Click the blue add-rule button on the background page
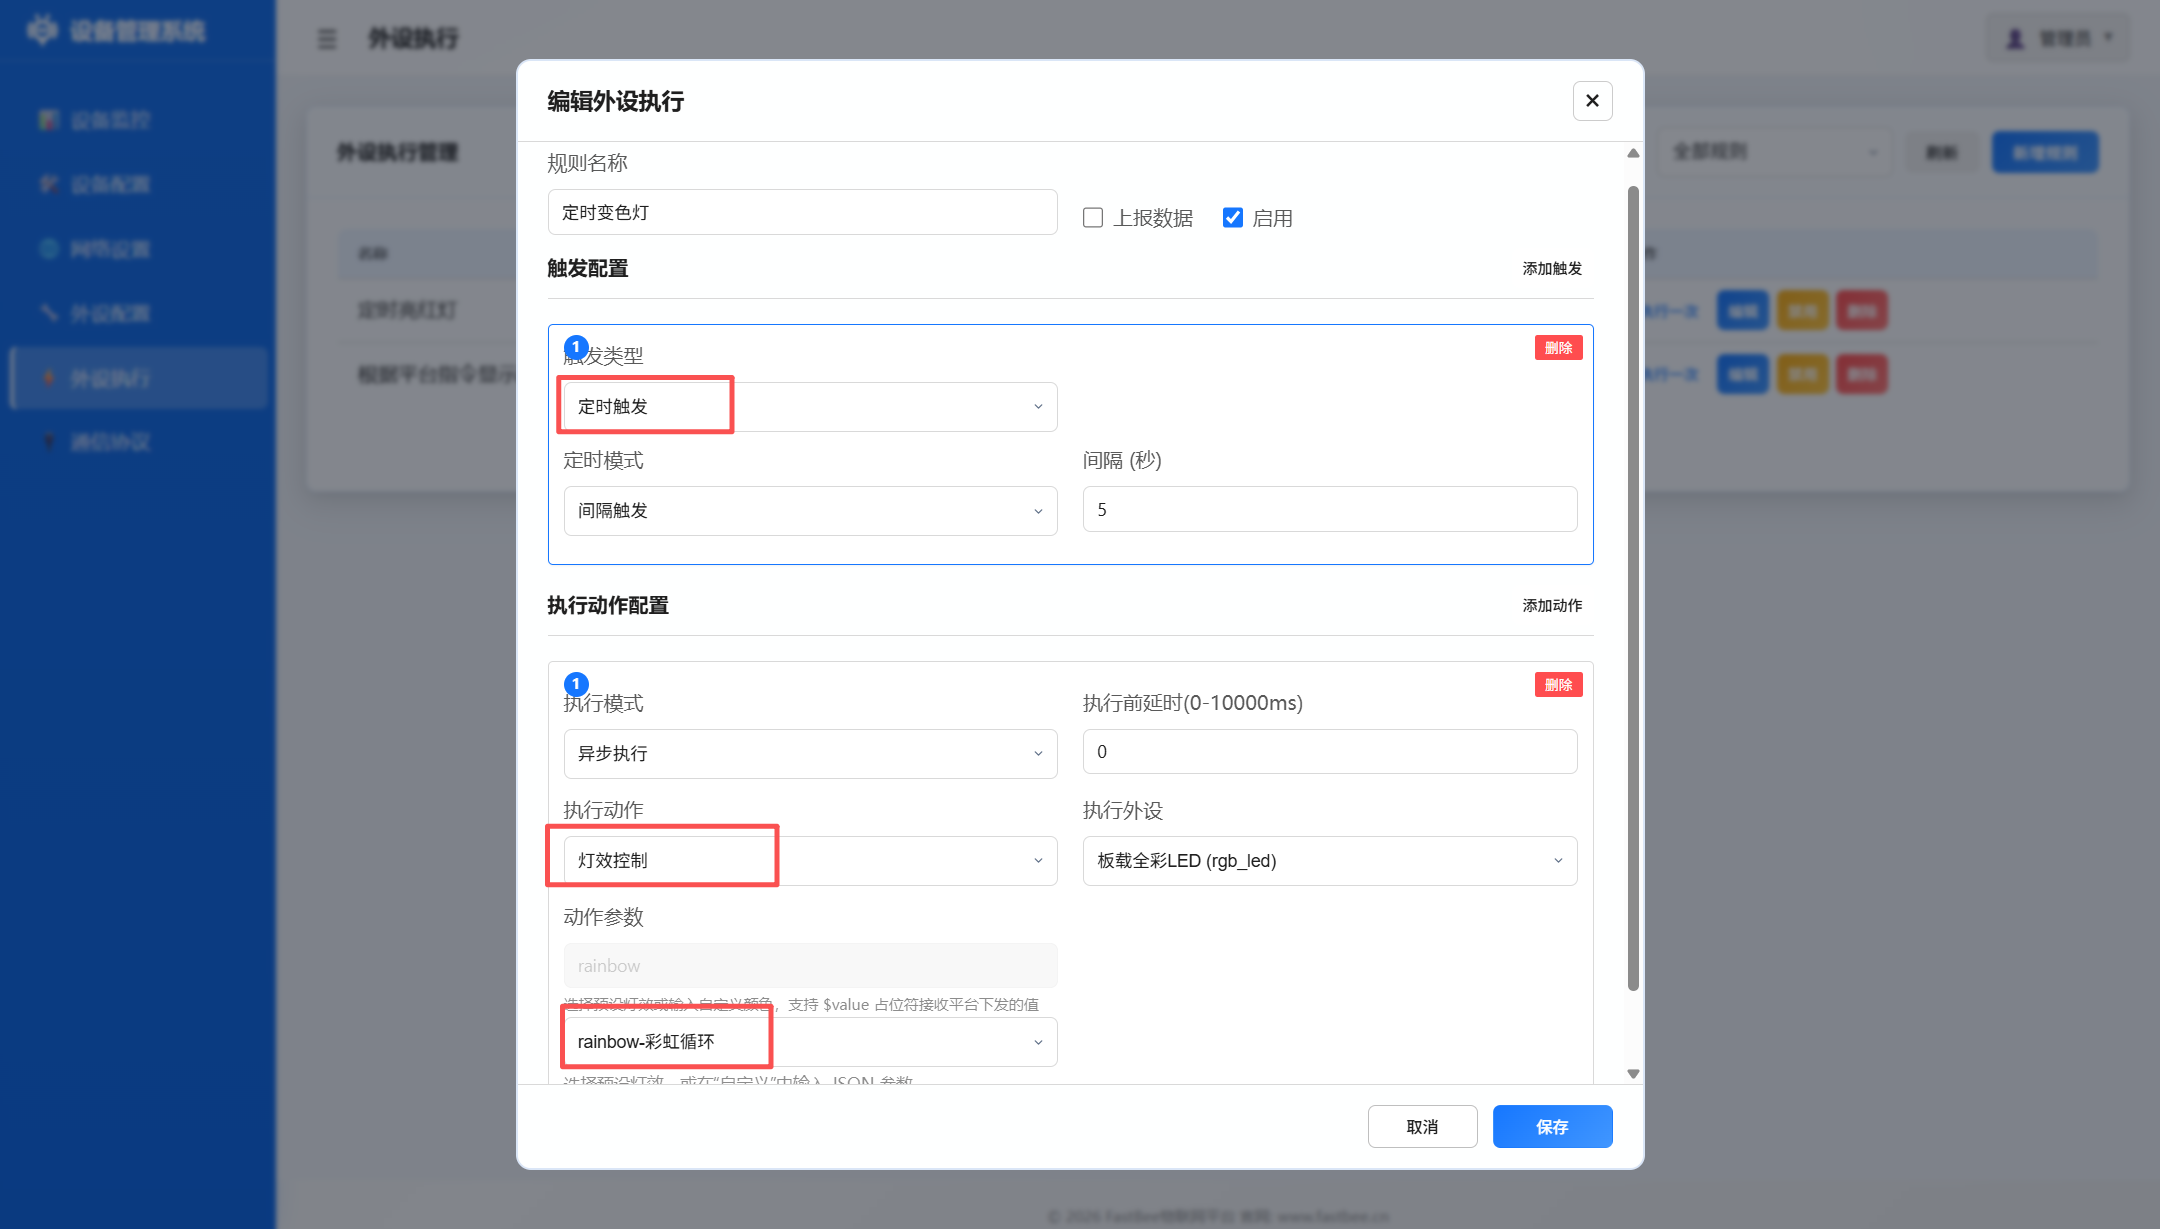 (2045, 152)
